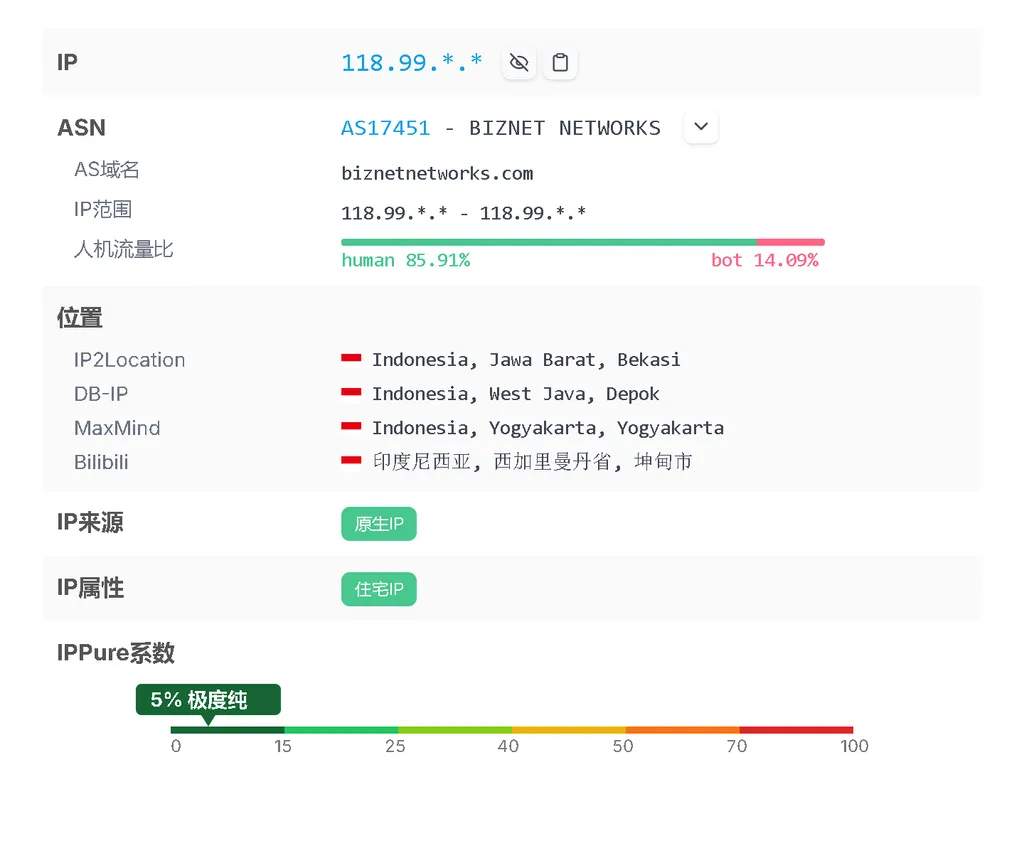The width and height of the screenshot is (1024, 850).
Task: Click the Indonesia flag next to DB-IP
Action: (351, 393)
